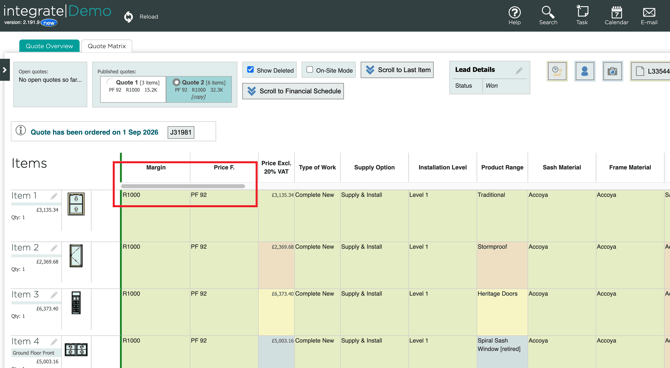The image size is (670, 368).
Task: Switch to Quote Overview tab
Action: pyautogui.click(x=49, y=46)
